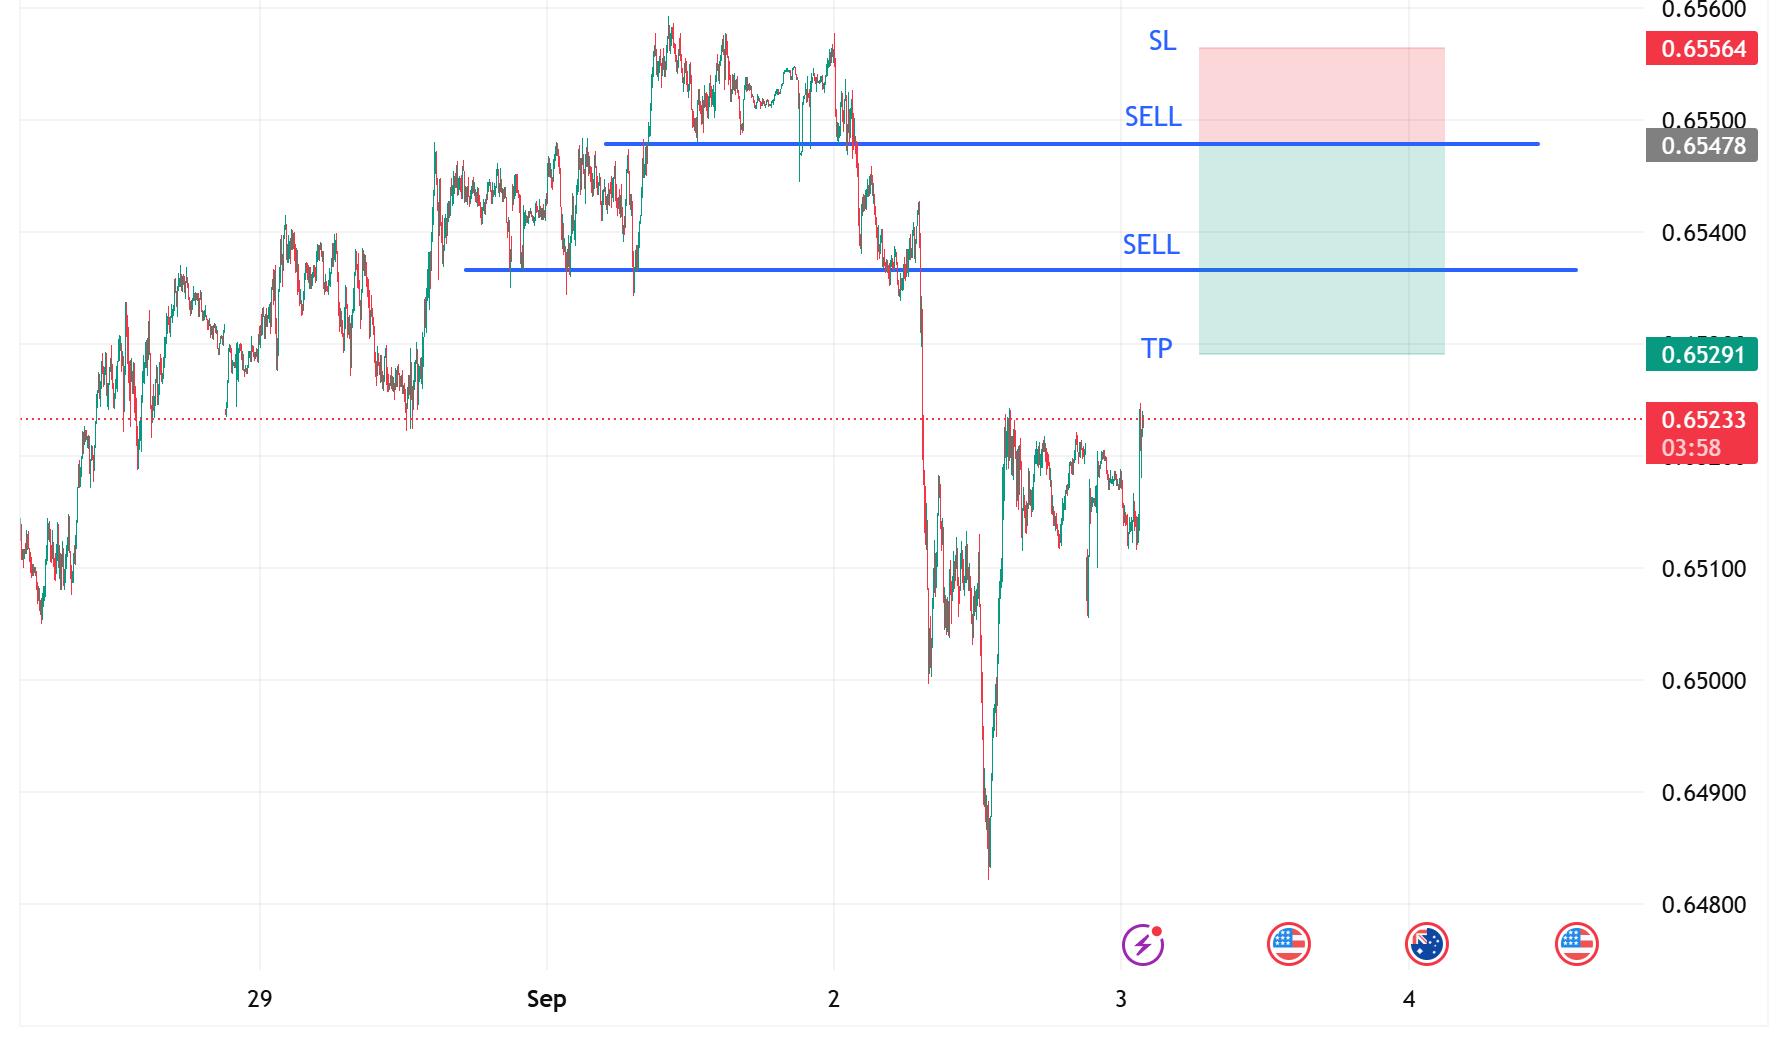Select the lower SELL text label
The width and height of the screenshot is (1788, 1055).
pyautogui.click(x=1151, y=245)
